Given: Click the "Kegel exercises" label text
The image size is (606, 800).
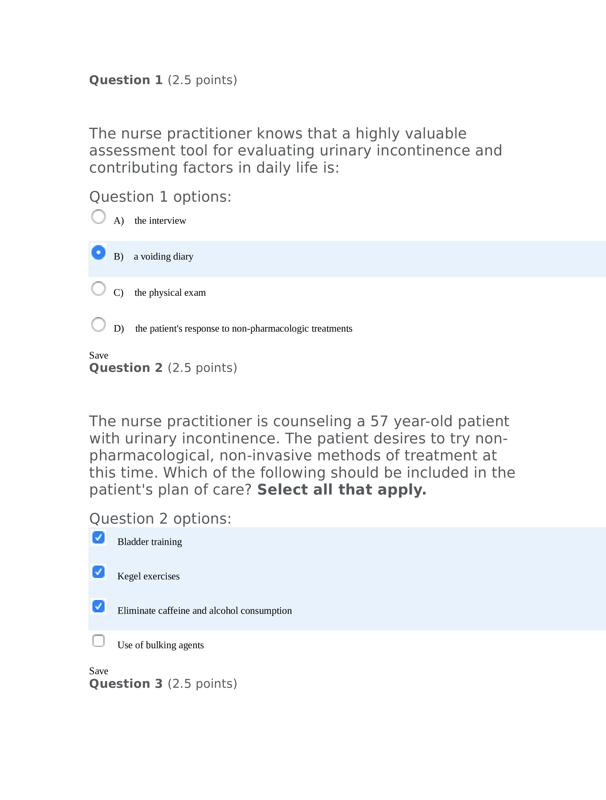Looking at the screenshot, I should coord(149,577).
